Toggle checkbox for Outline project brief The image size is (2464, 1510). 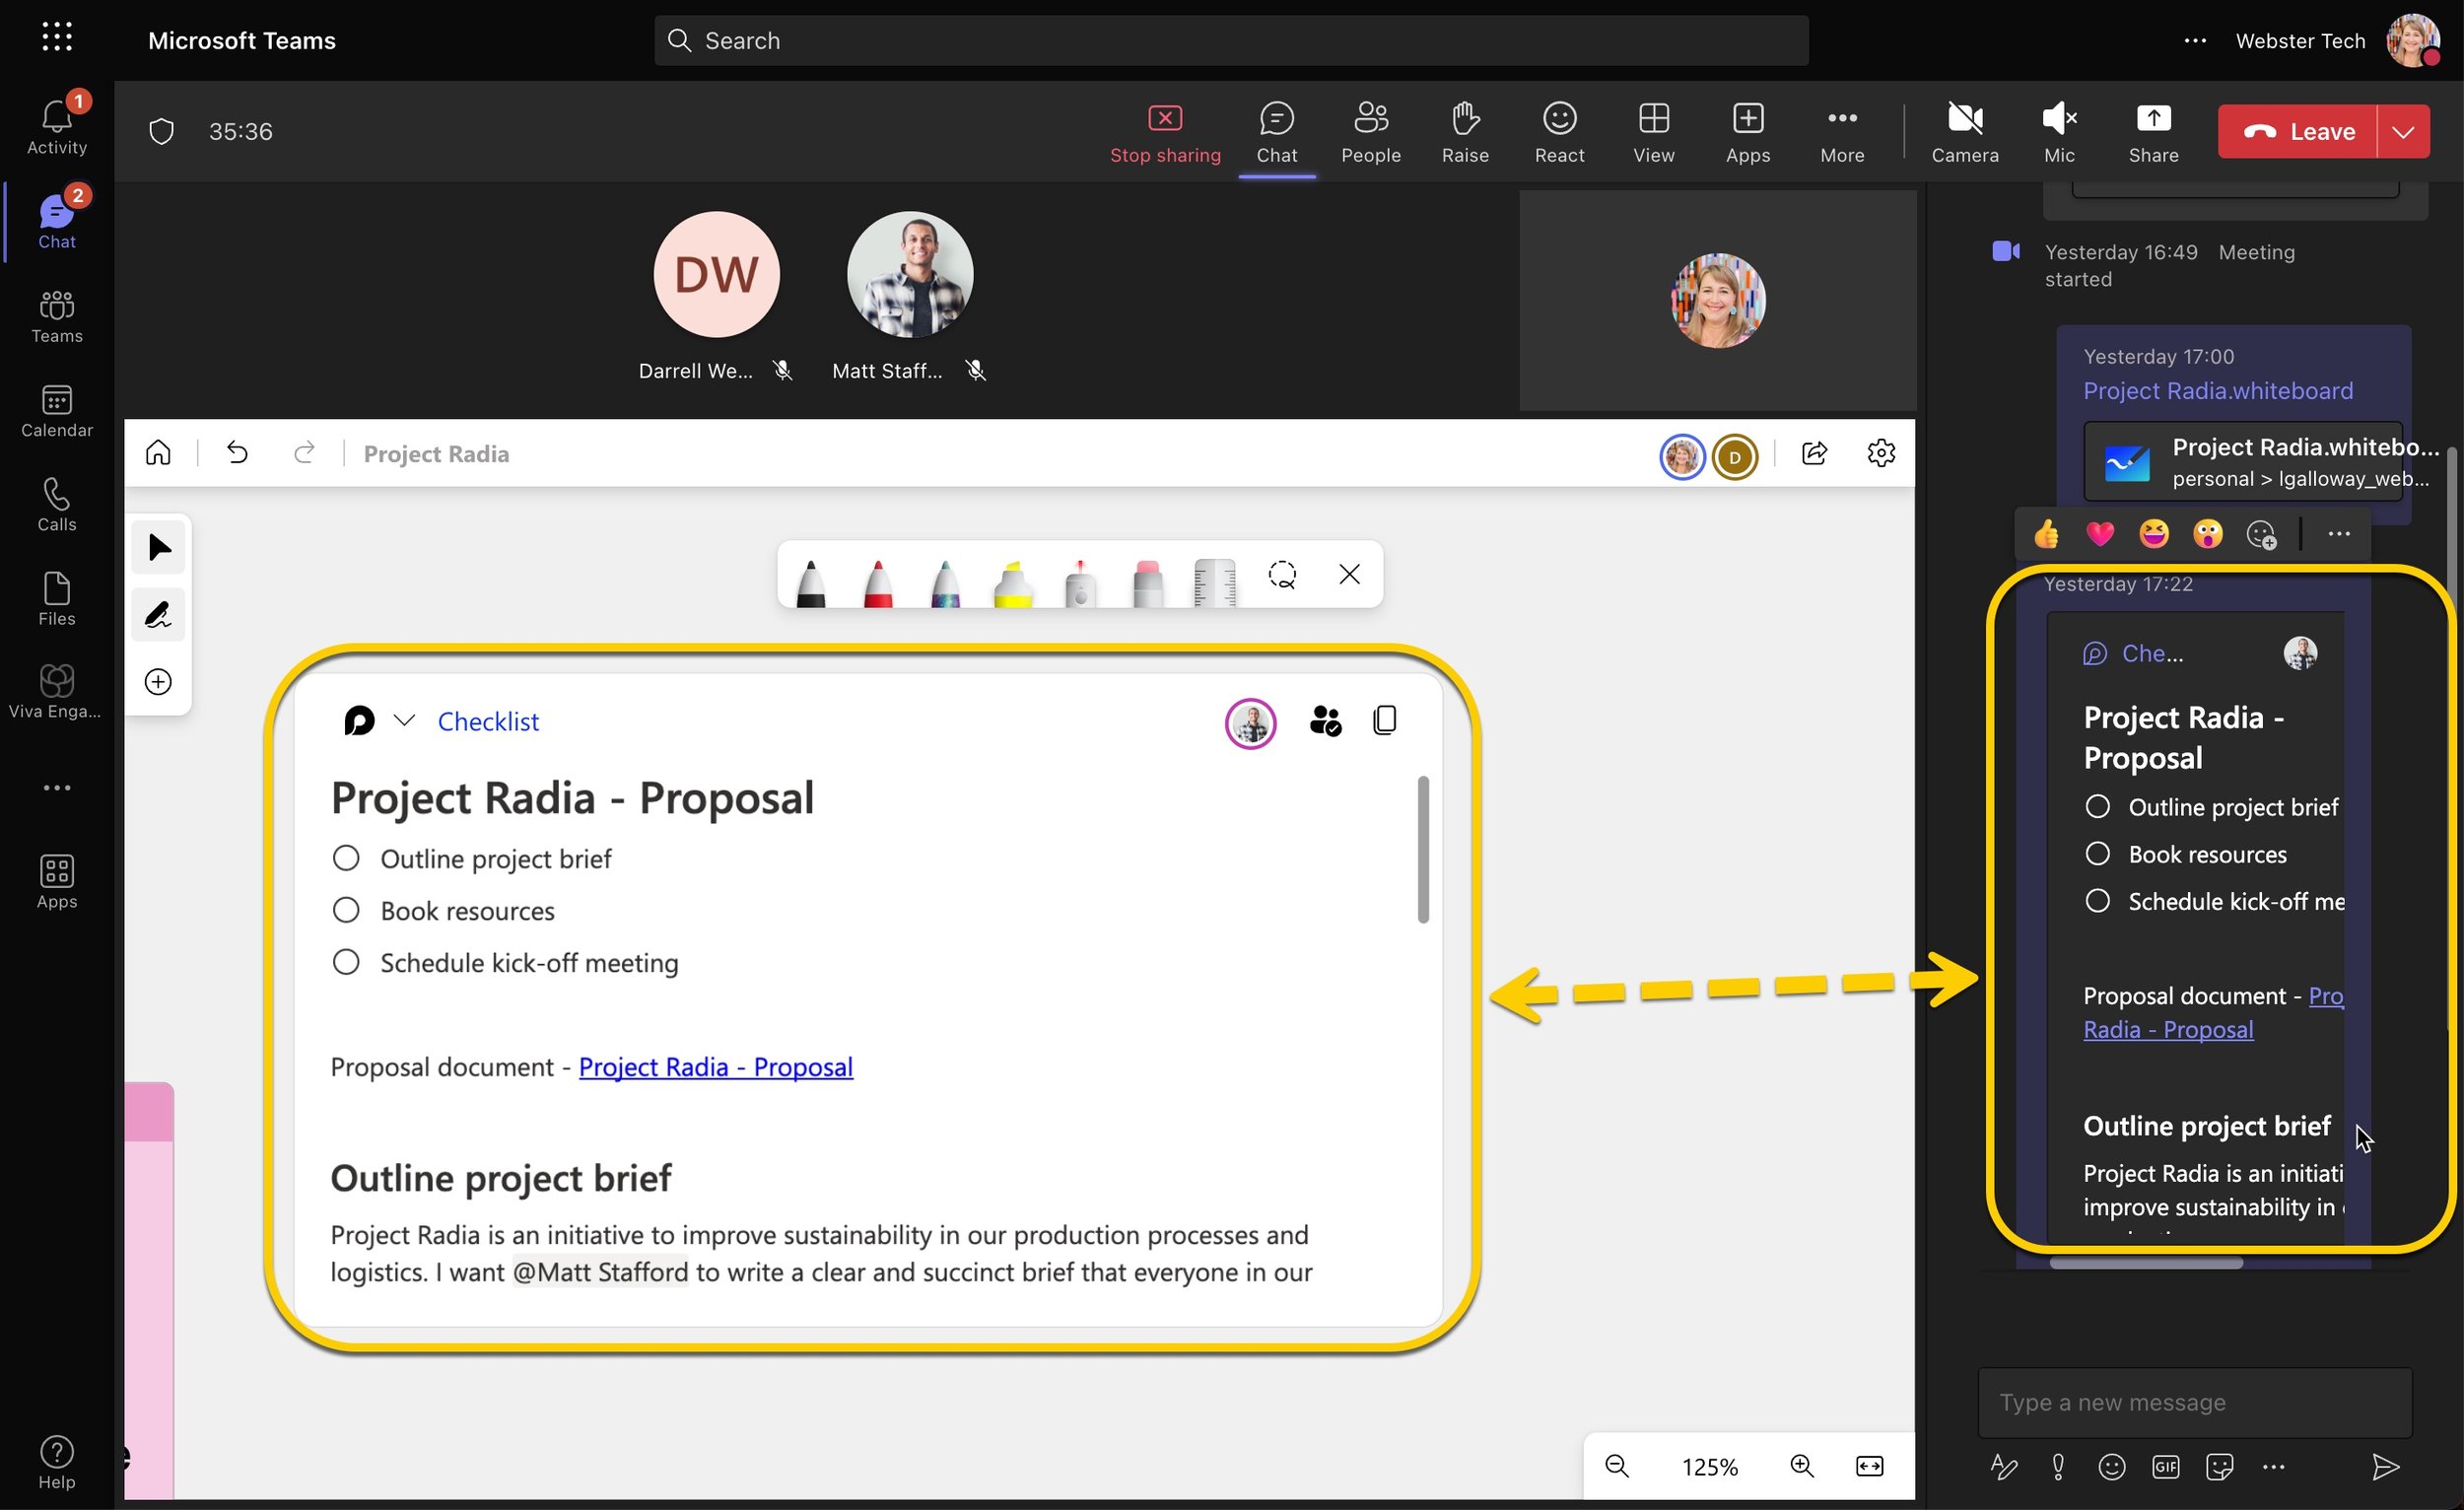[345, 858]
